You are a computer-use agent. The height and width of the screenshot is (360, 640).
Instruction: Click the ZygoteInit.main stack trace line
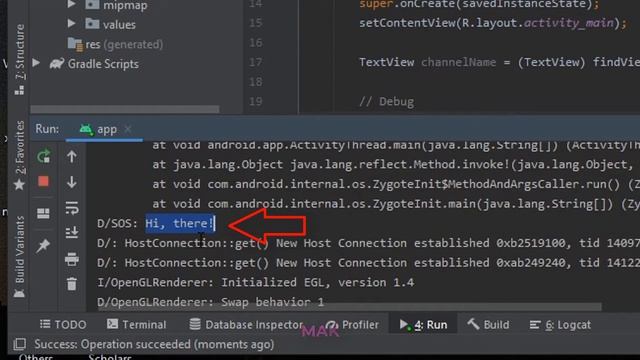coord(396,204)
